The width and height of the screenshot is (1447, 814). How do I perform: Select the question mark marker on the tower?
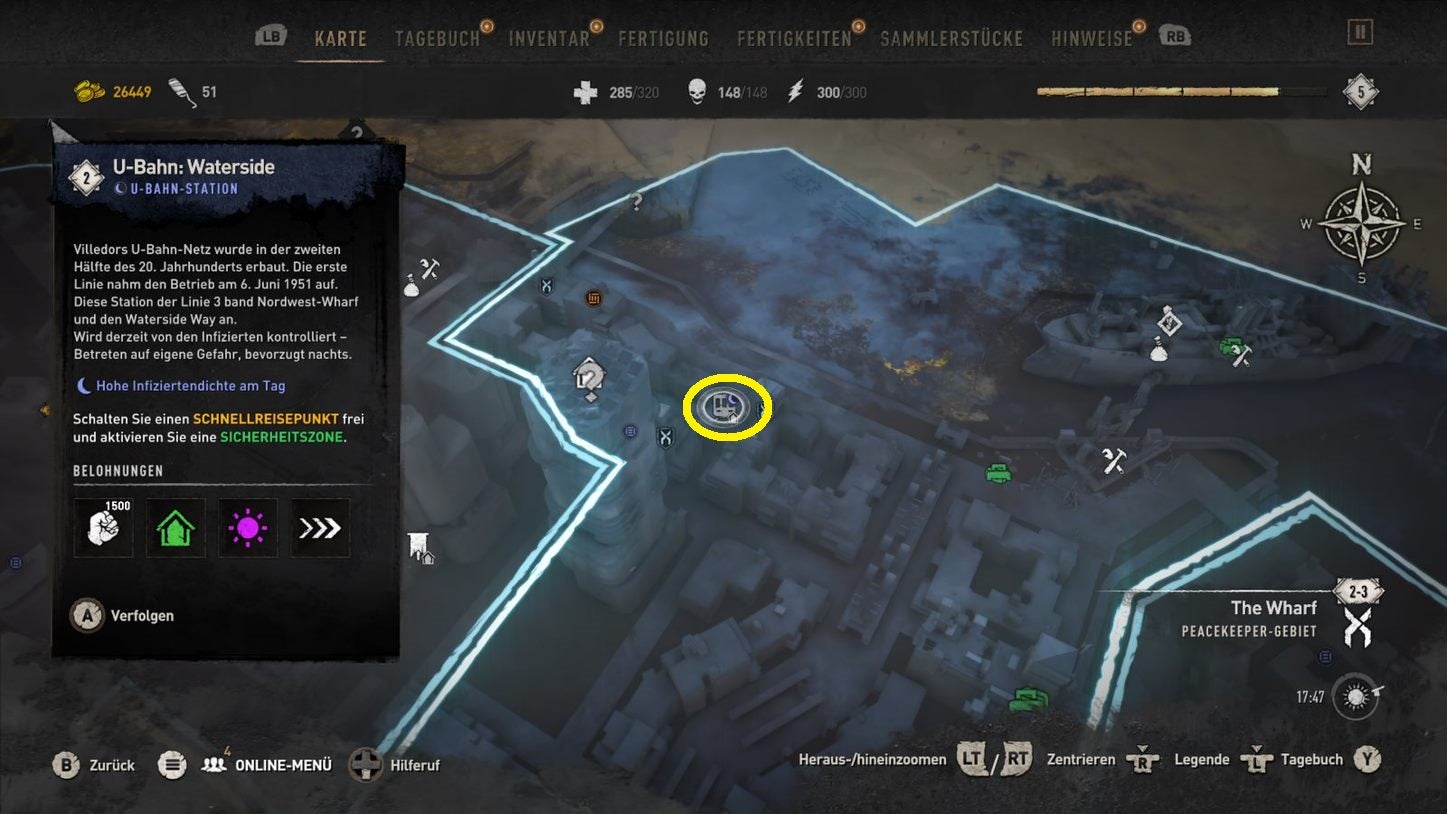tap(589, 378)
